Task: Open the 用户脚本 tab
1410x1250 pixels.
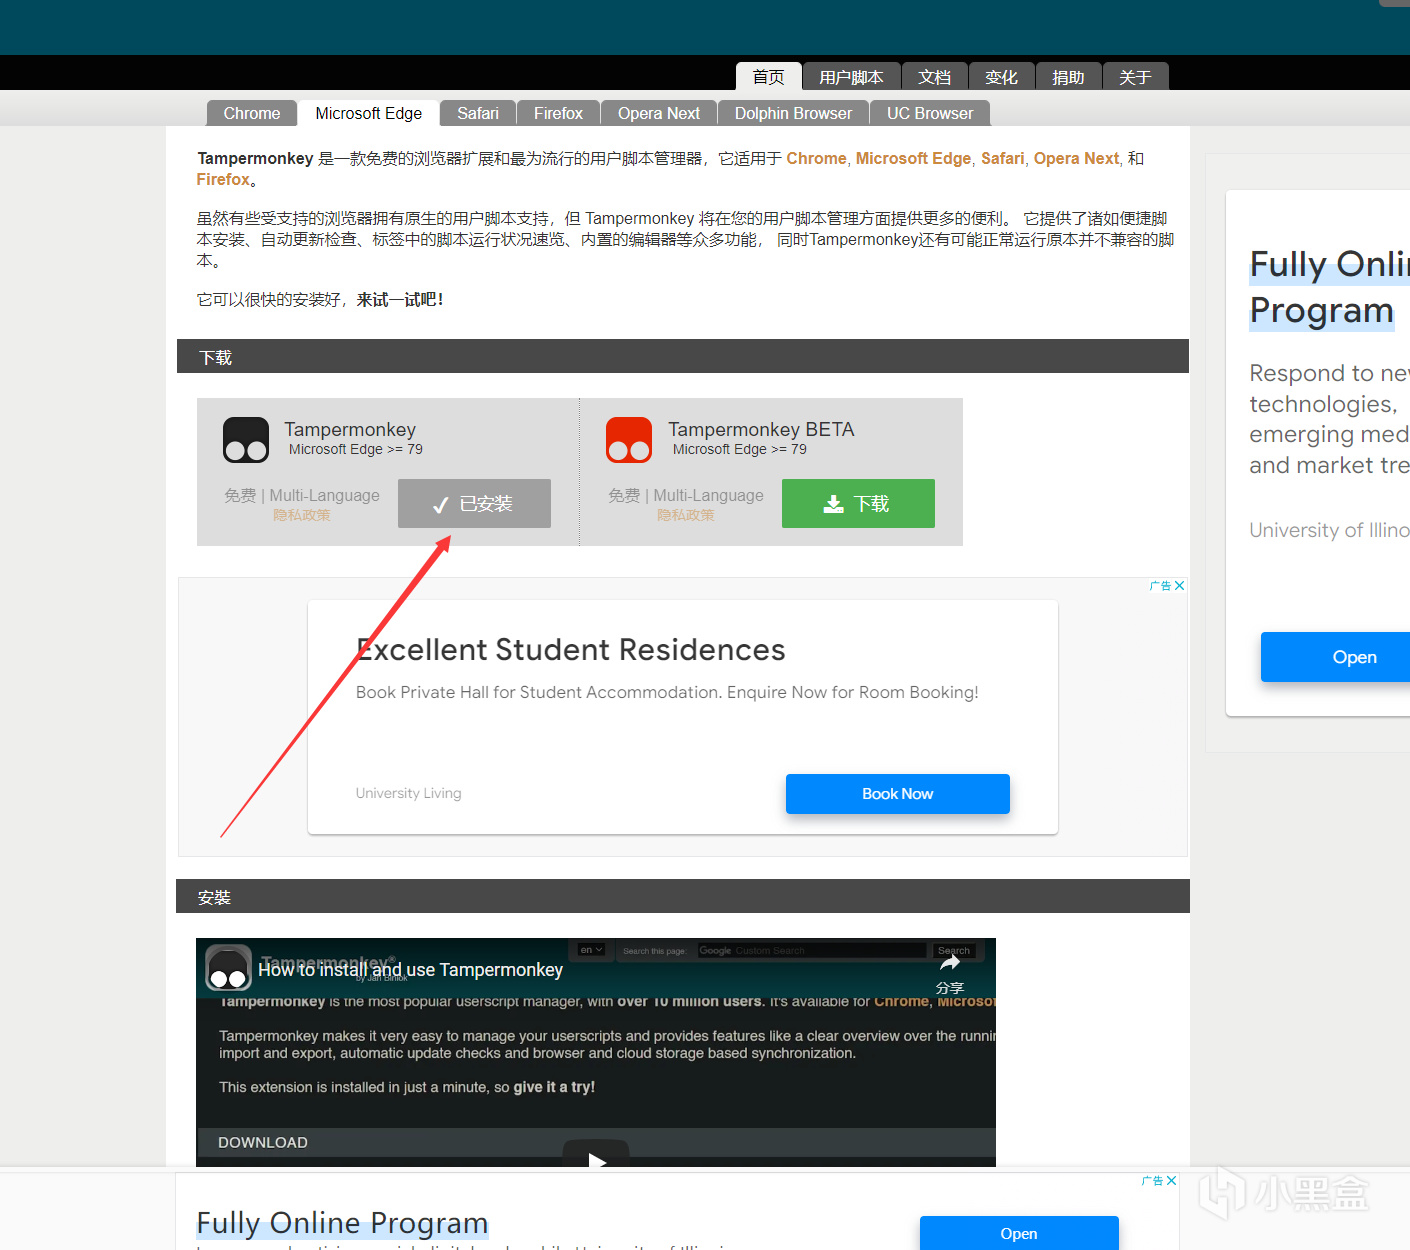Action: 851,77
